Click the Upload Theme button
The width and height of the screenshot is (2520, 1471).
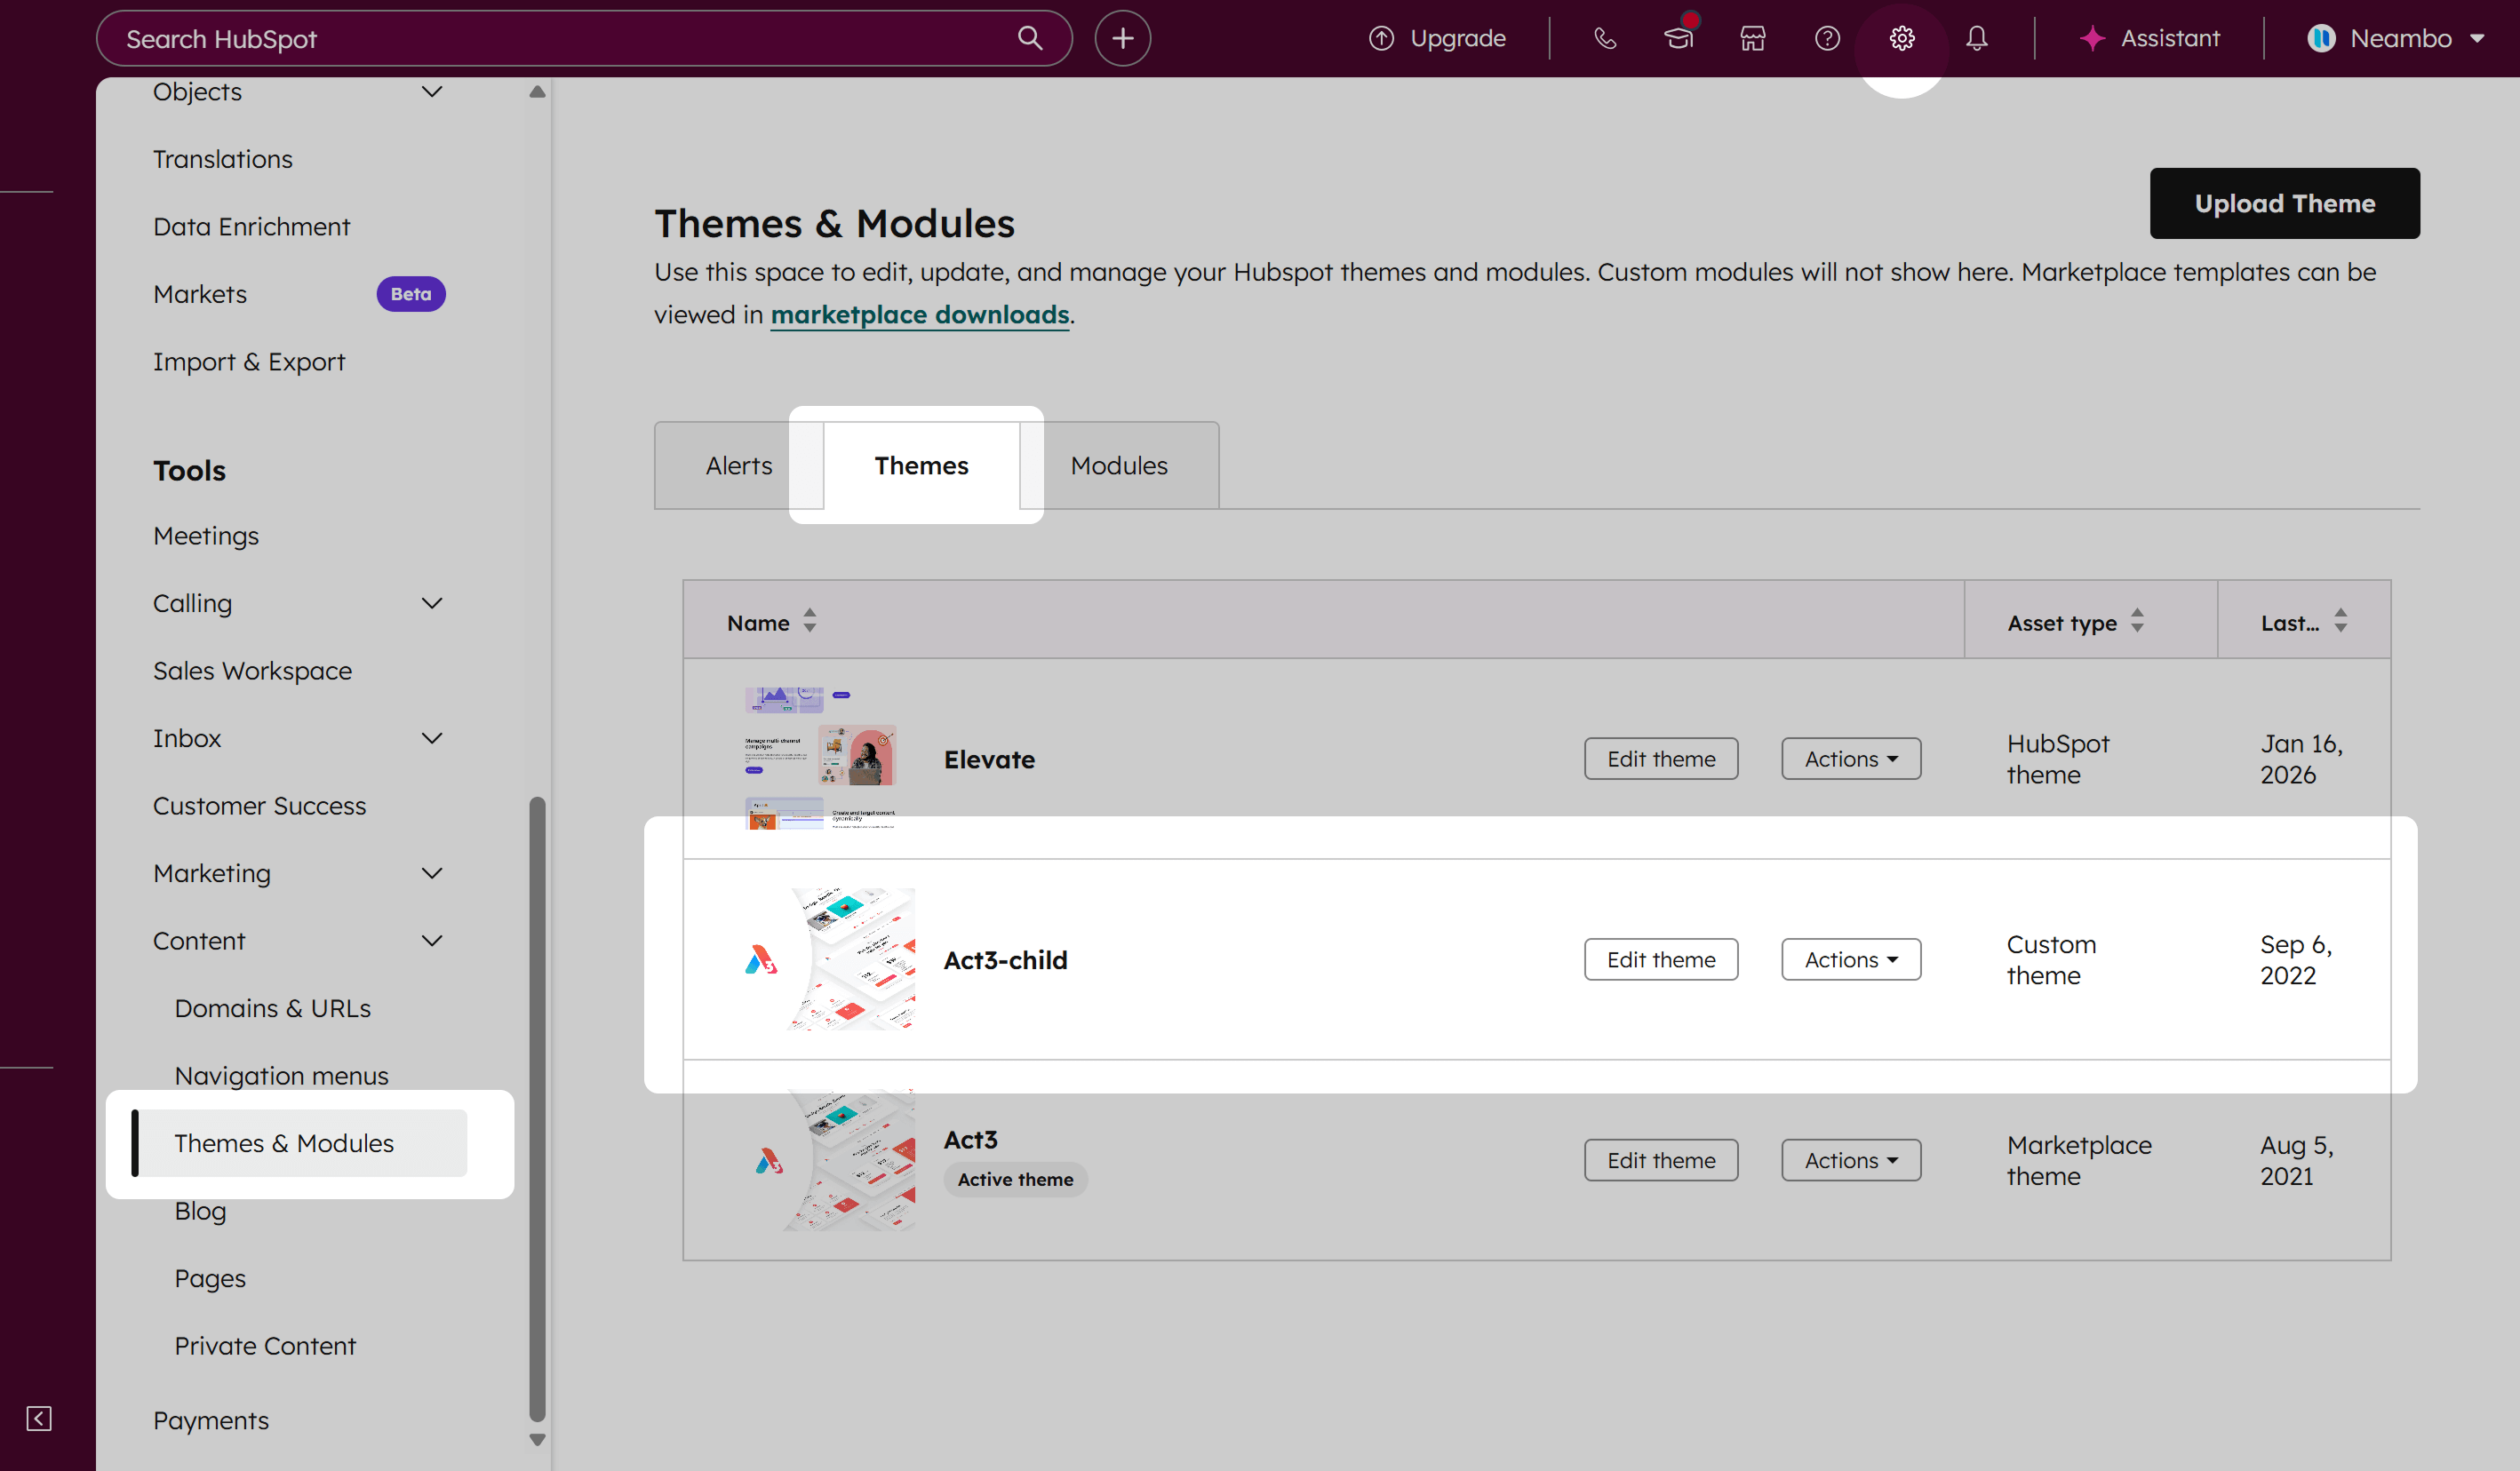click(2284, 203)
